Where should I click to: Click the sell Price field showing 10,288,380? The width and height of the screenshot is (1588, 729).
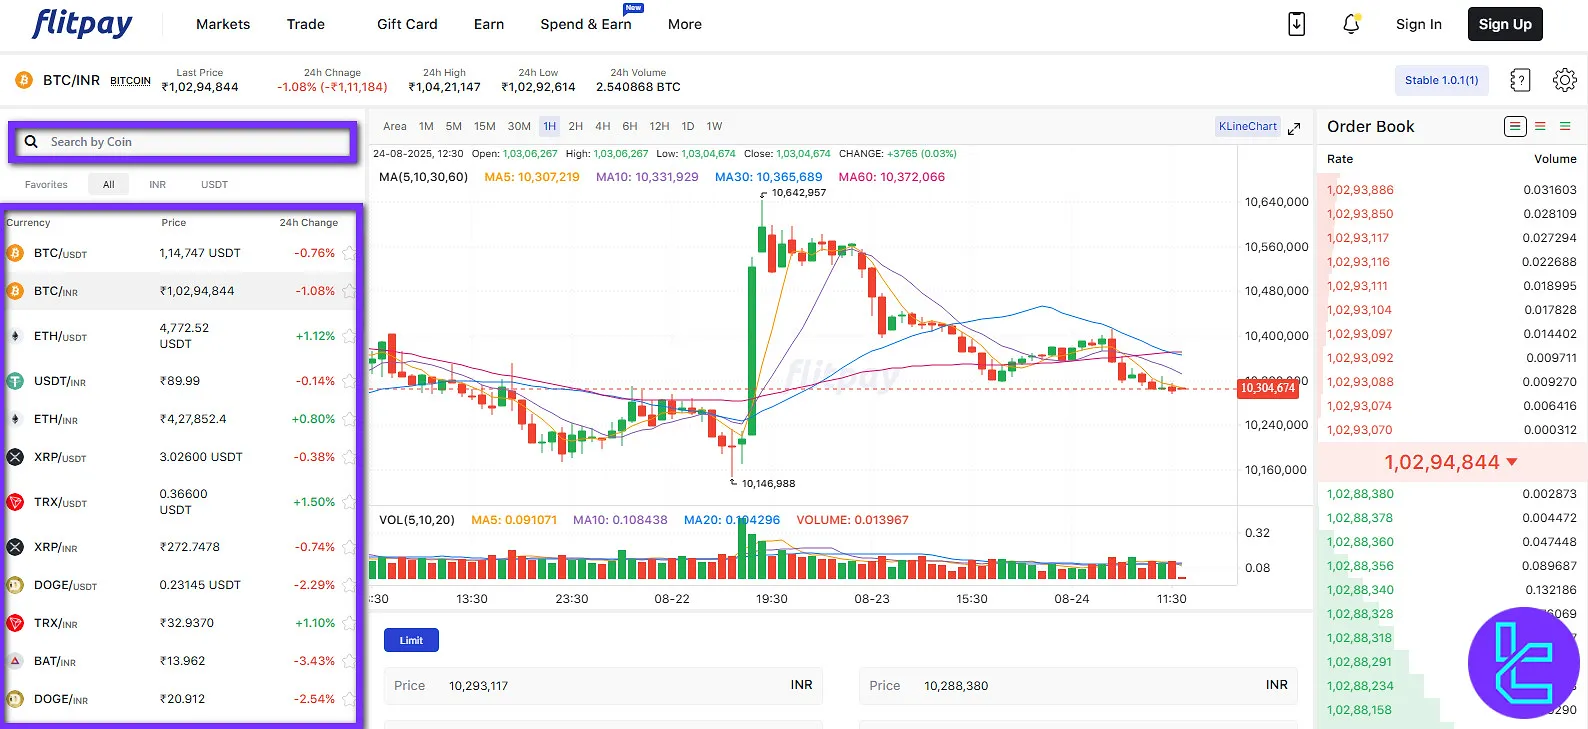tap(1078, 686)
